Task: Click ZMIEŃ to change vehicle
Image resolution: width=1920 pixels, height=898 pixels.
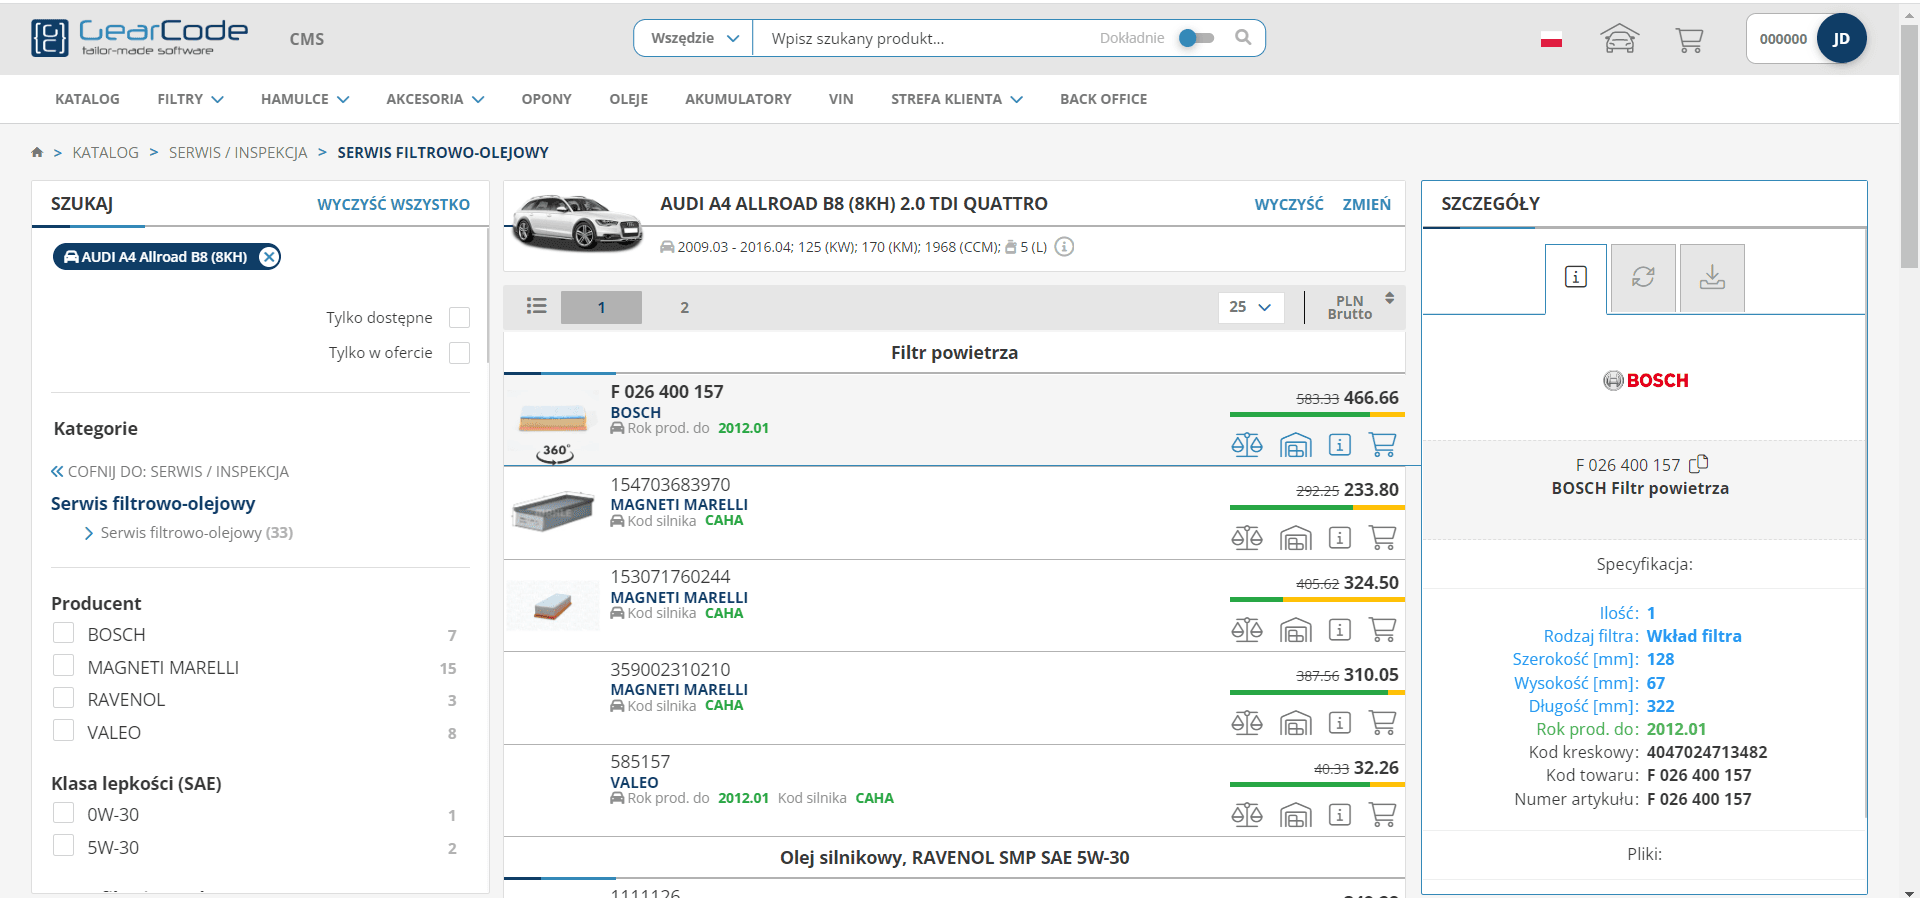Action: point(1366,204)
